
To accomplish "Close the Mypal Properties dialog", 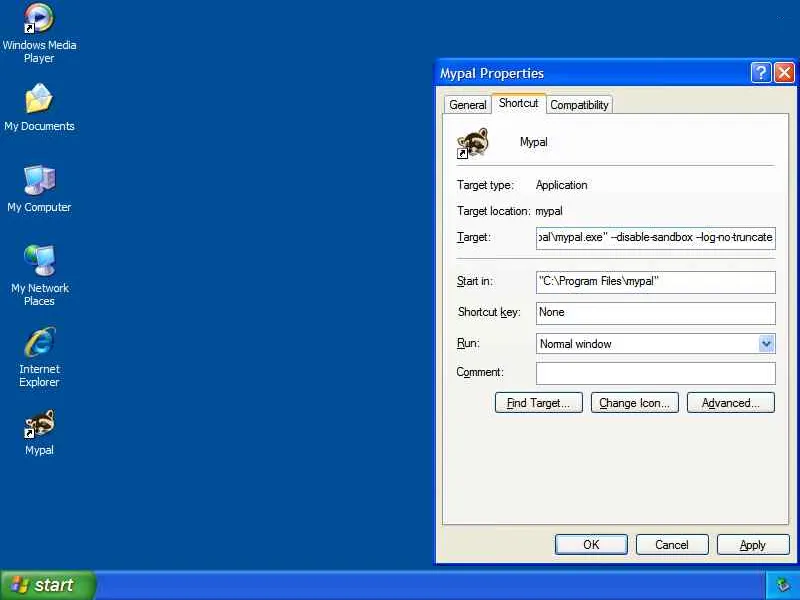I will (784, 73).
